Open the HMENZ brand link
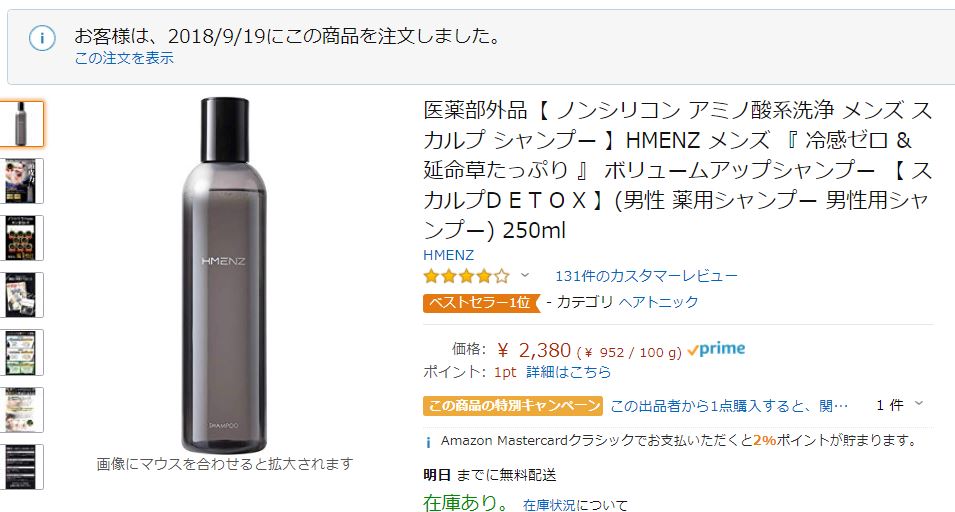 coord(448,255)
